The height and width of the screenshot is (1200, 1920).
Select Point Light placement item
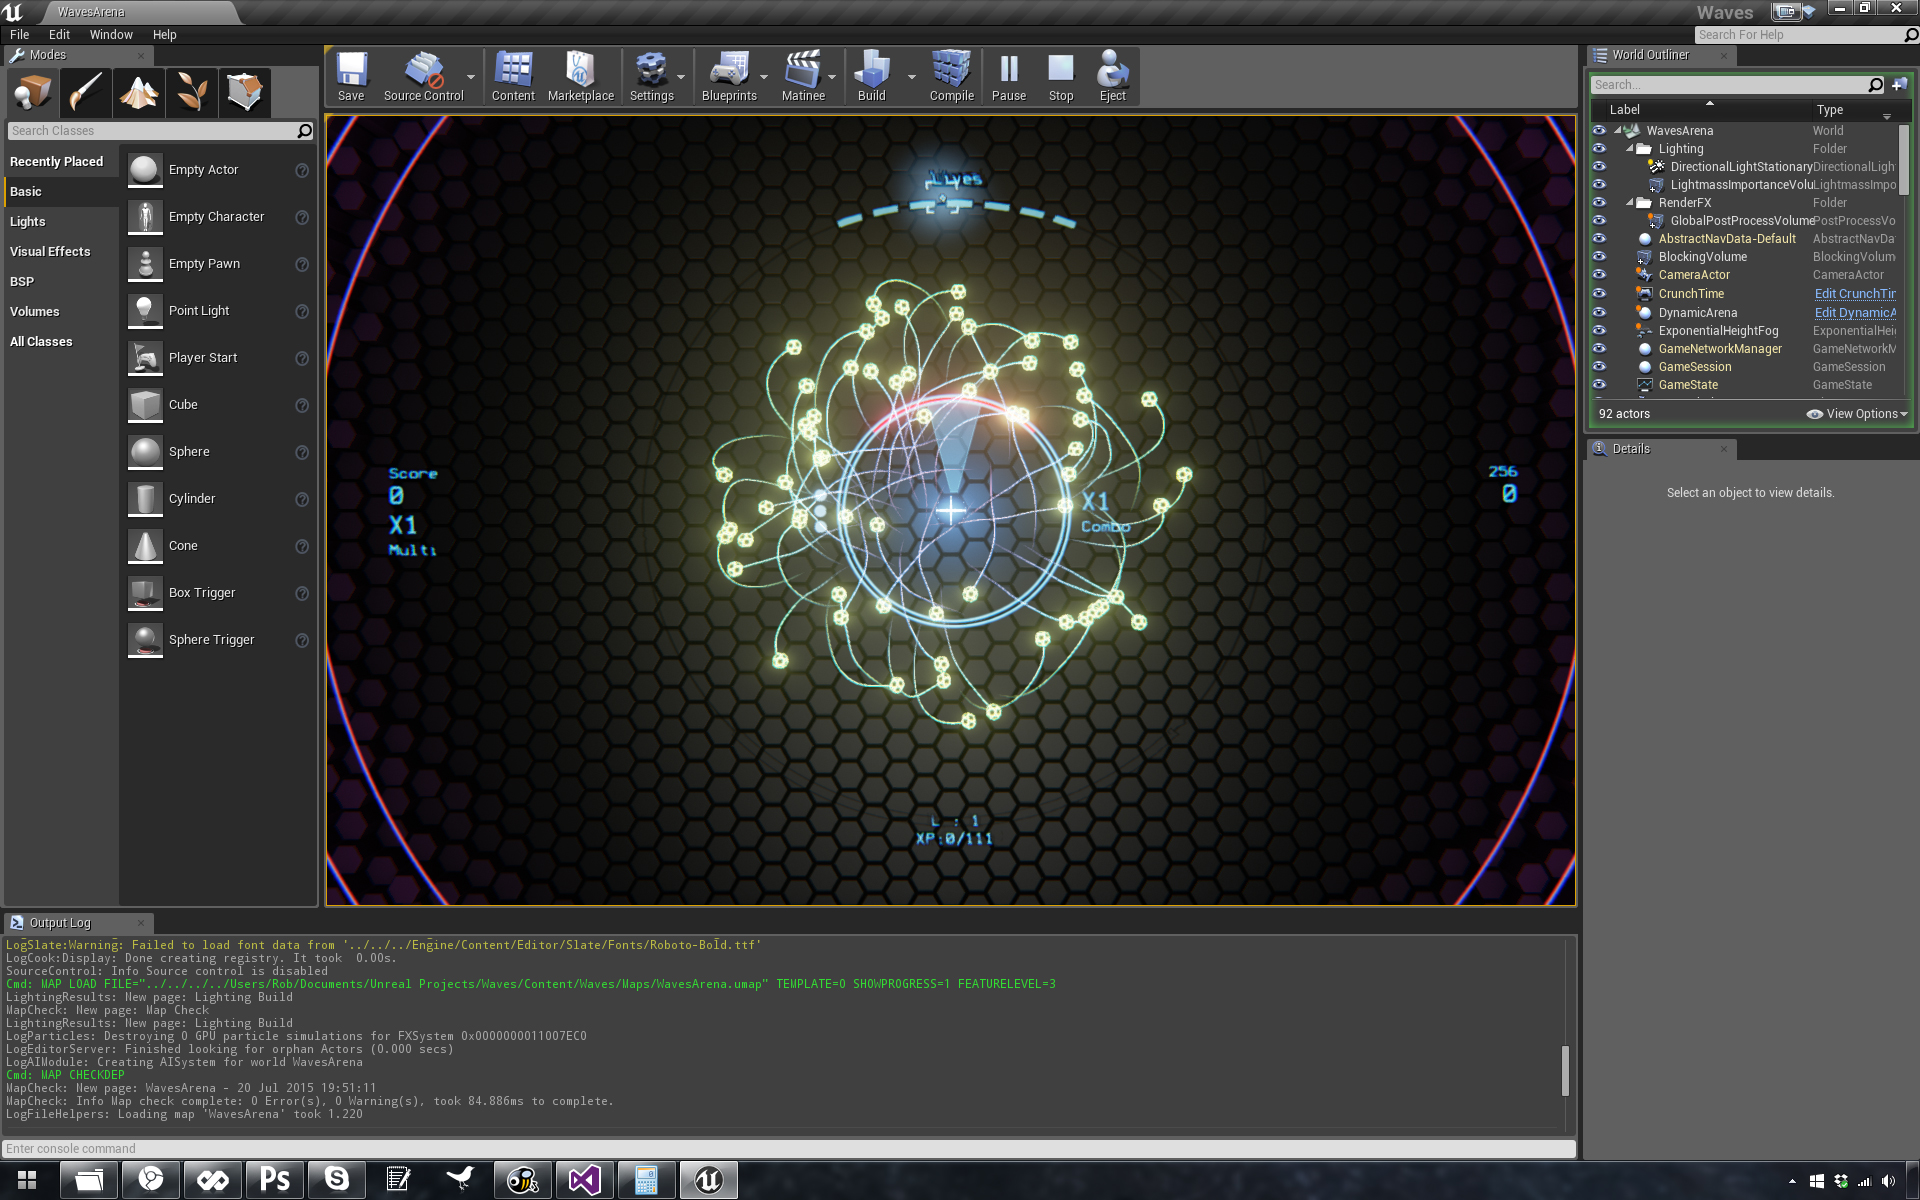[219, 311]
